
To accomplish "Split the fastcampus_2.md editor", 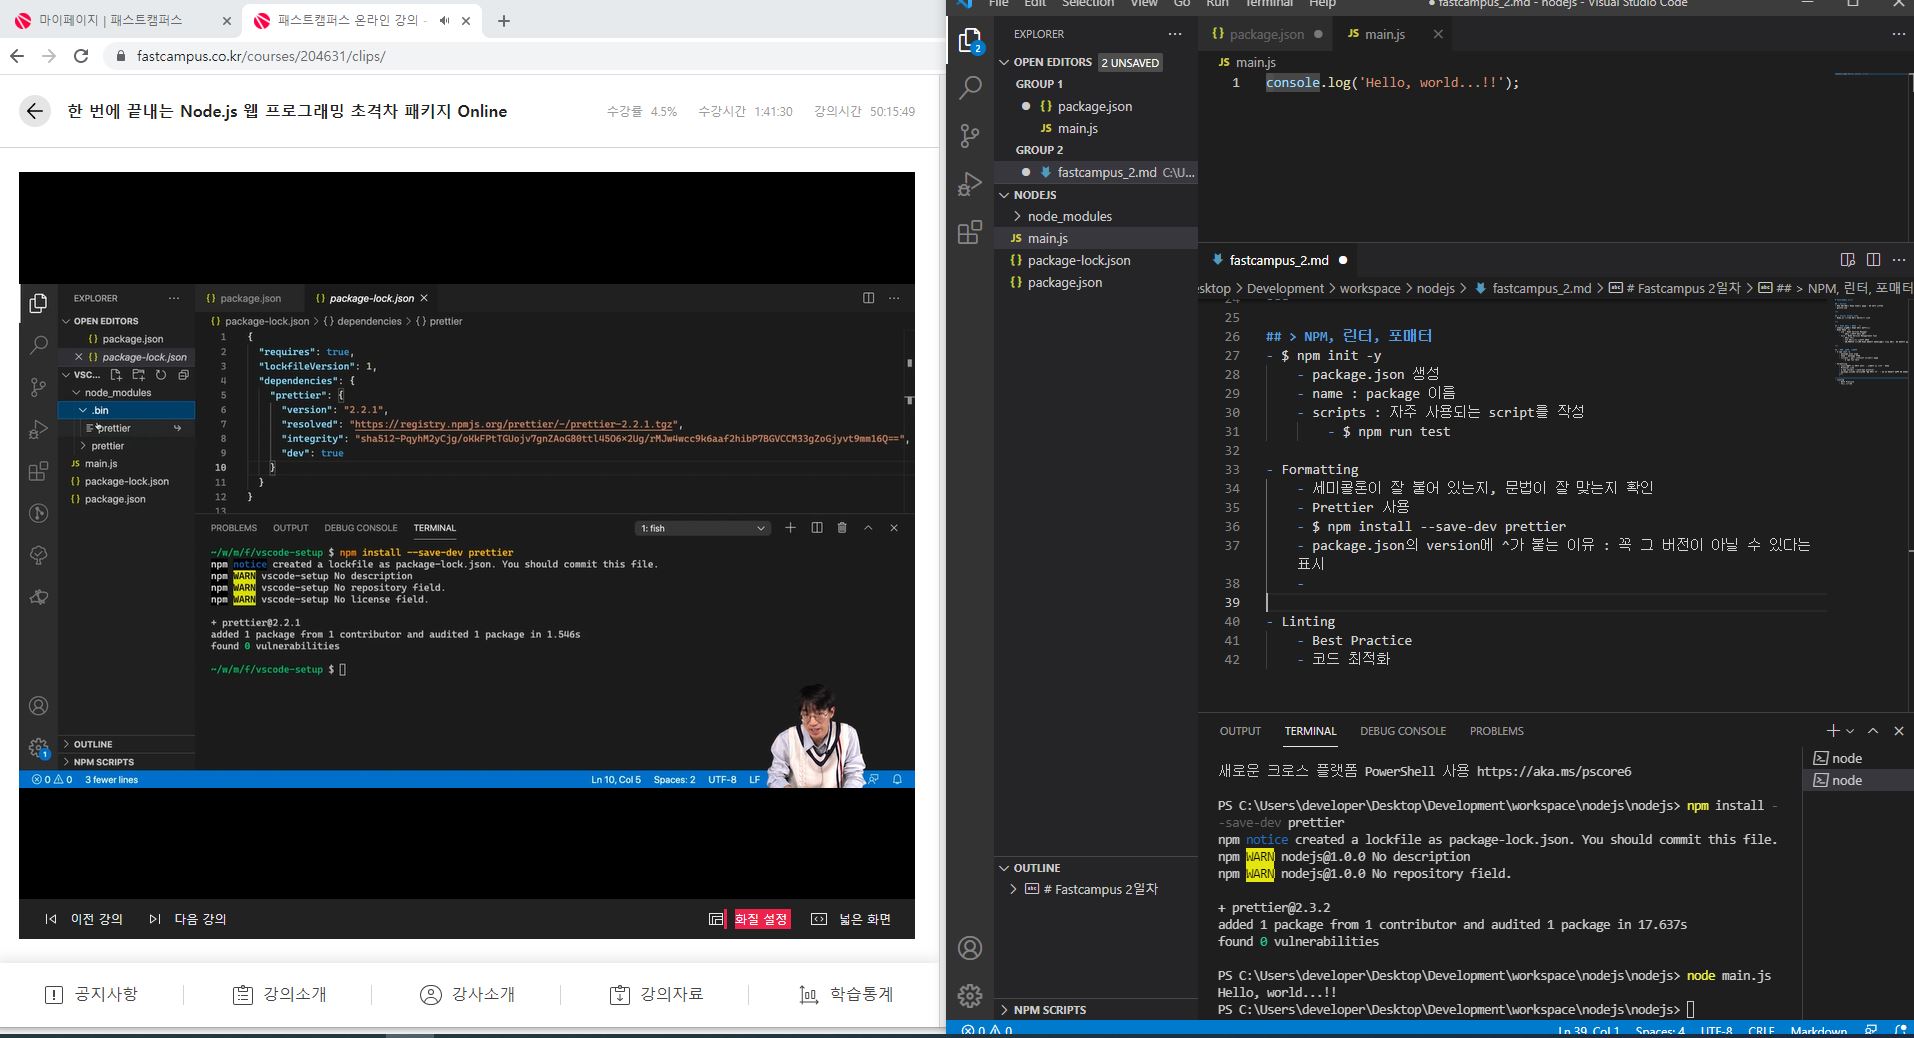I will (1873, 260).
